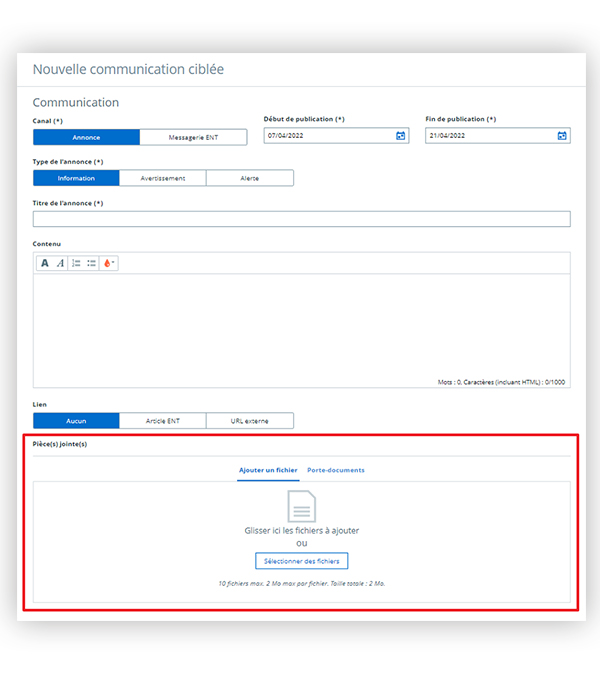Open the Début de publication calendar
600x700 pixels.
pos(401,136)
